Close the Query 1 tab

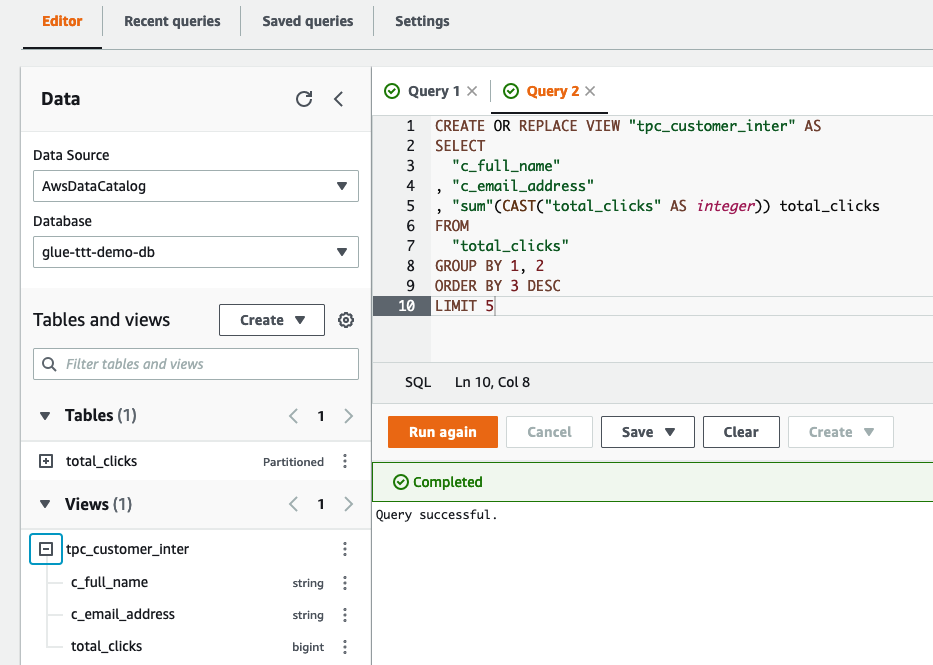tap(472, 91)
